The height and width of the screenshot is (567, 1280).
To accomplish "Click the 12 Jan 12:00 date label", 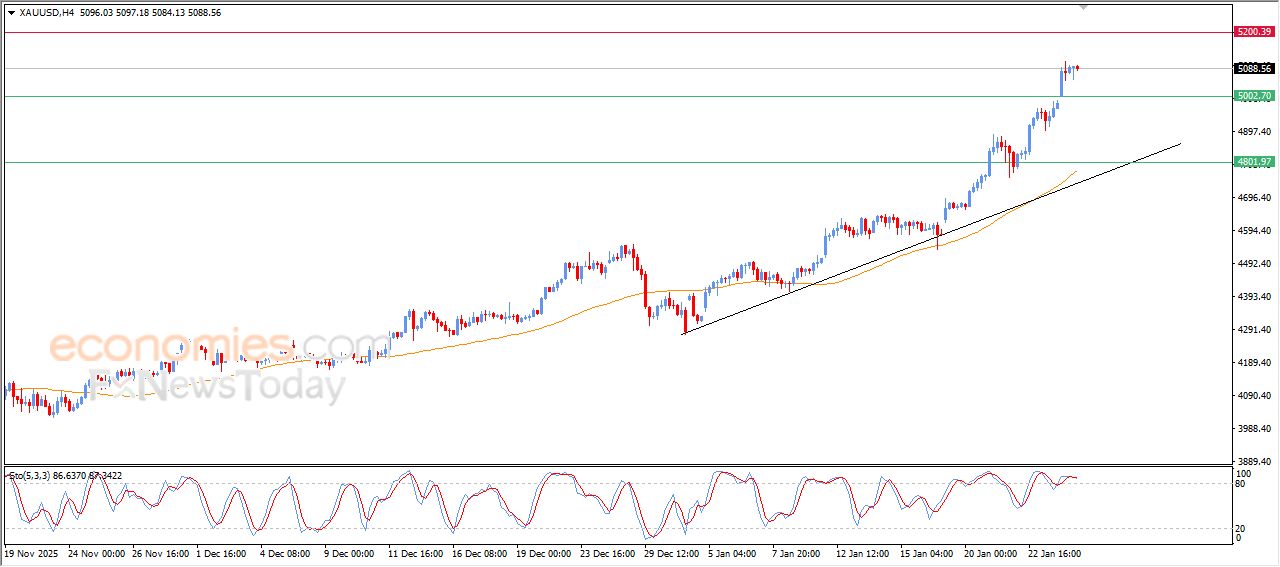I will 862,552.
